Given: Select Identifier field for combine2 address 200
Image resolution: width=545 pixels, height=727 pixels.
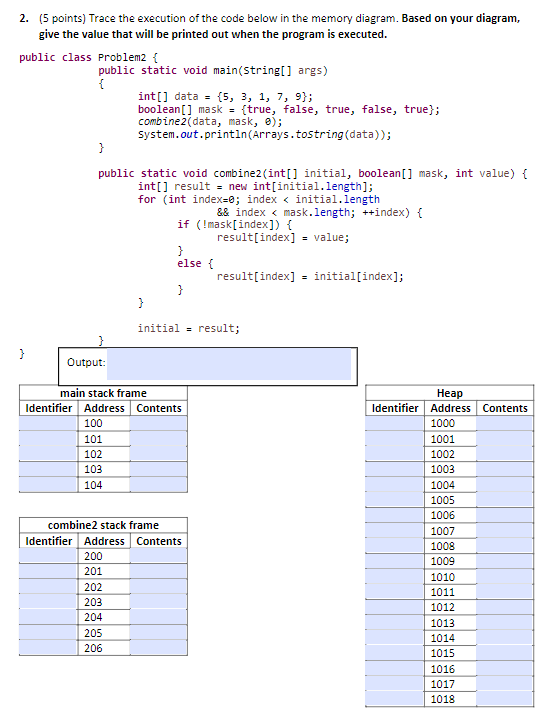Looking at the screenshot, I should click(x=48, y=556).
